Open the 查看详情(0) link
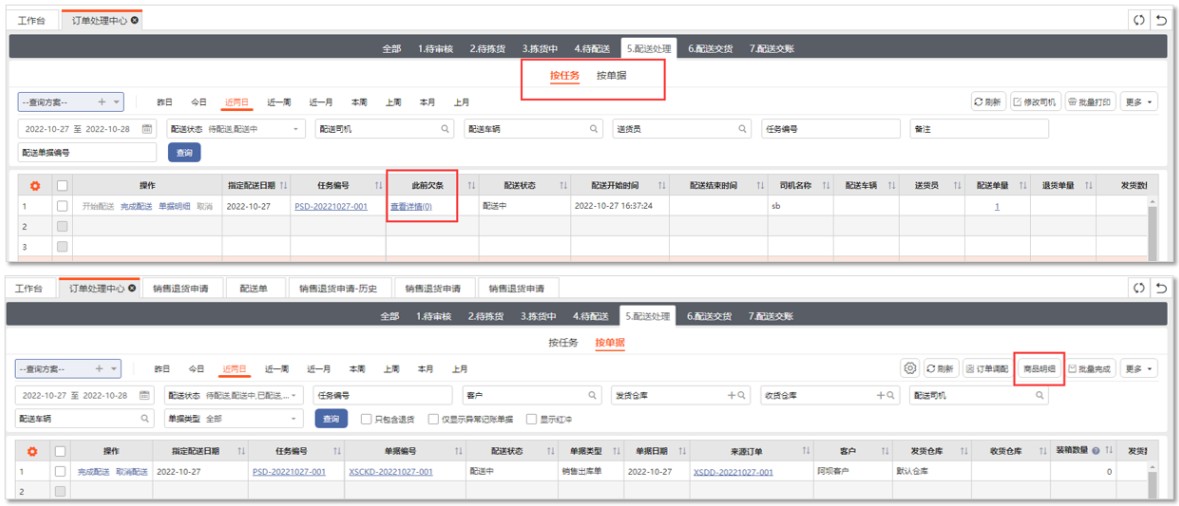The image size is (1179, 506). click(410, 206)
